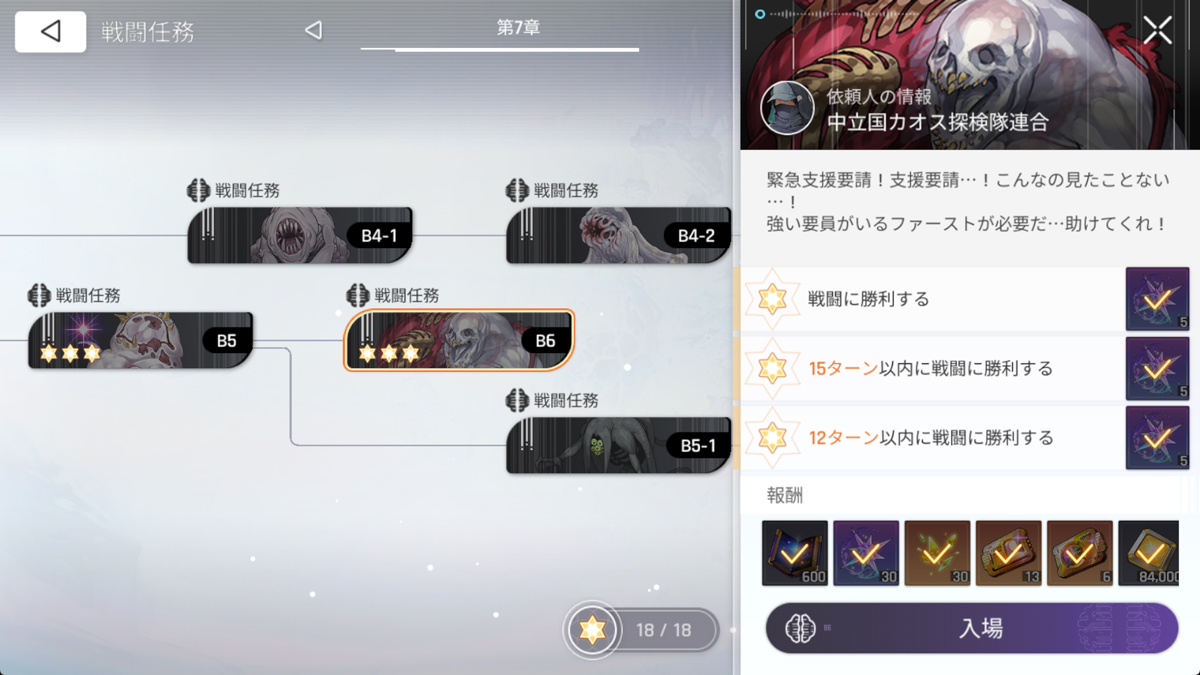Click star icon for 12ターン objective
The width and height of the screenshot is (1200, 675).
point(772,437)
